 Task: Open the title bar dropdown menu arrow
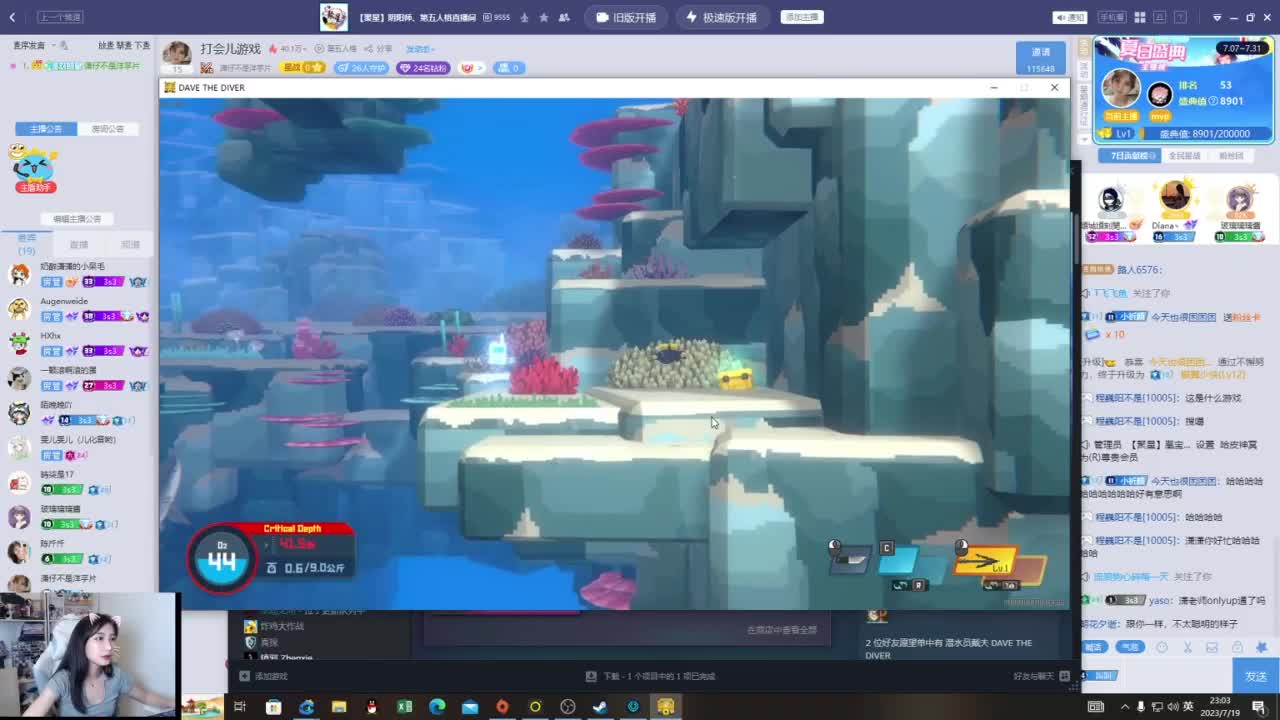click(1217, 17)
